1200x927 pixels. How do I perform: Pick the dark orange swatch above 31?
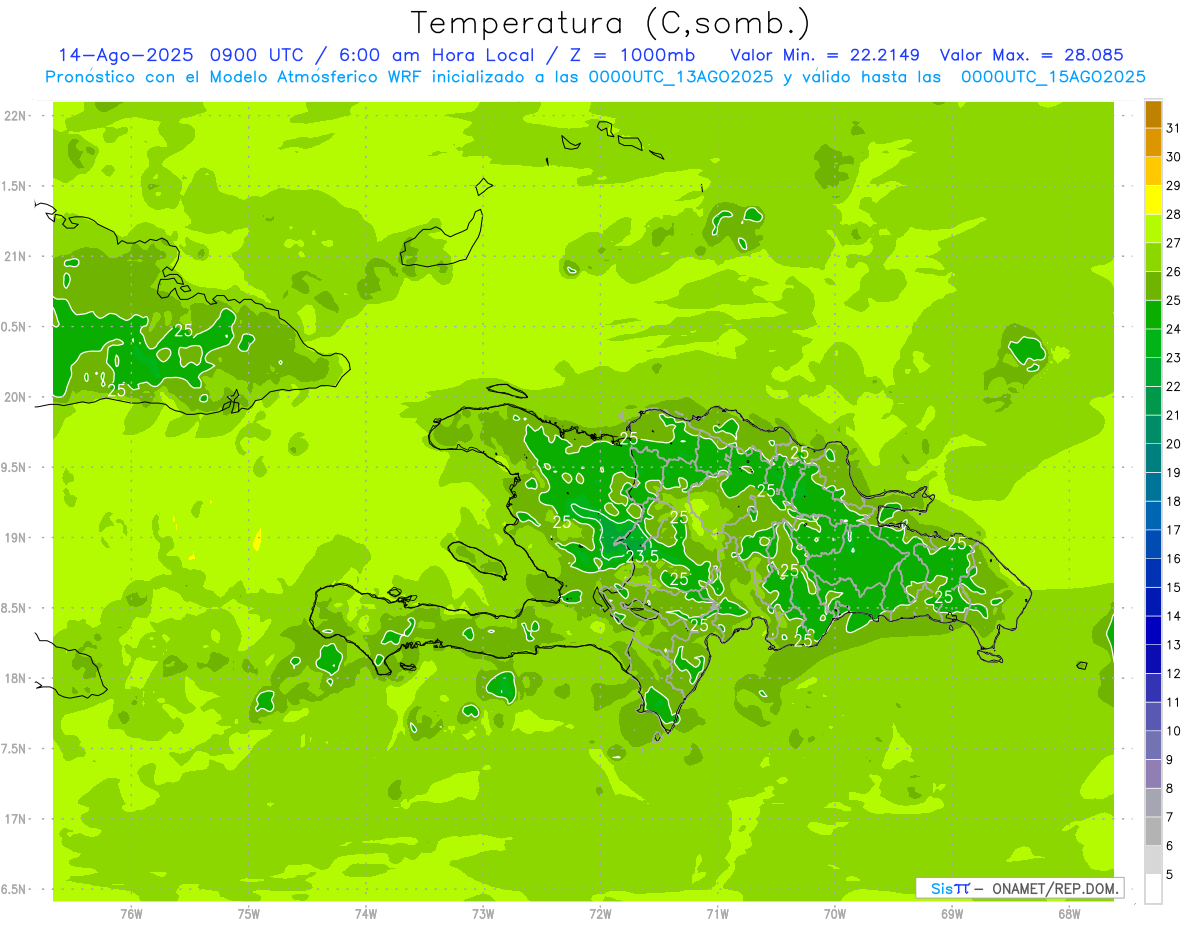pyautogui.click(x=1153, y=114)
